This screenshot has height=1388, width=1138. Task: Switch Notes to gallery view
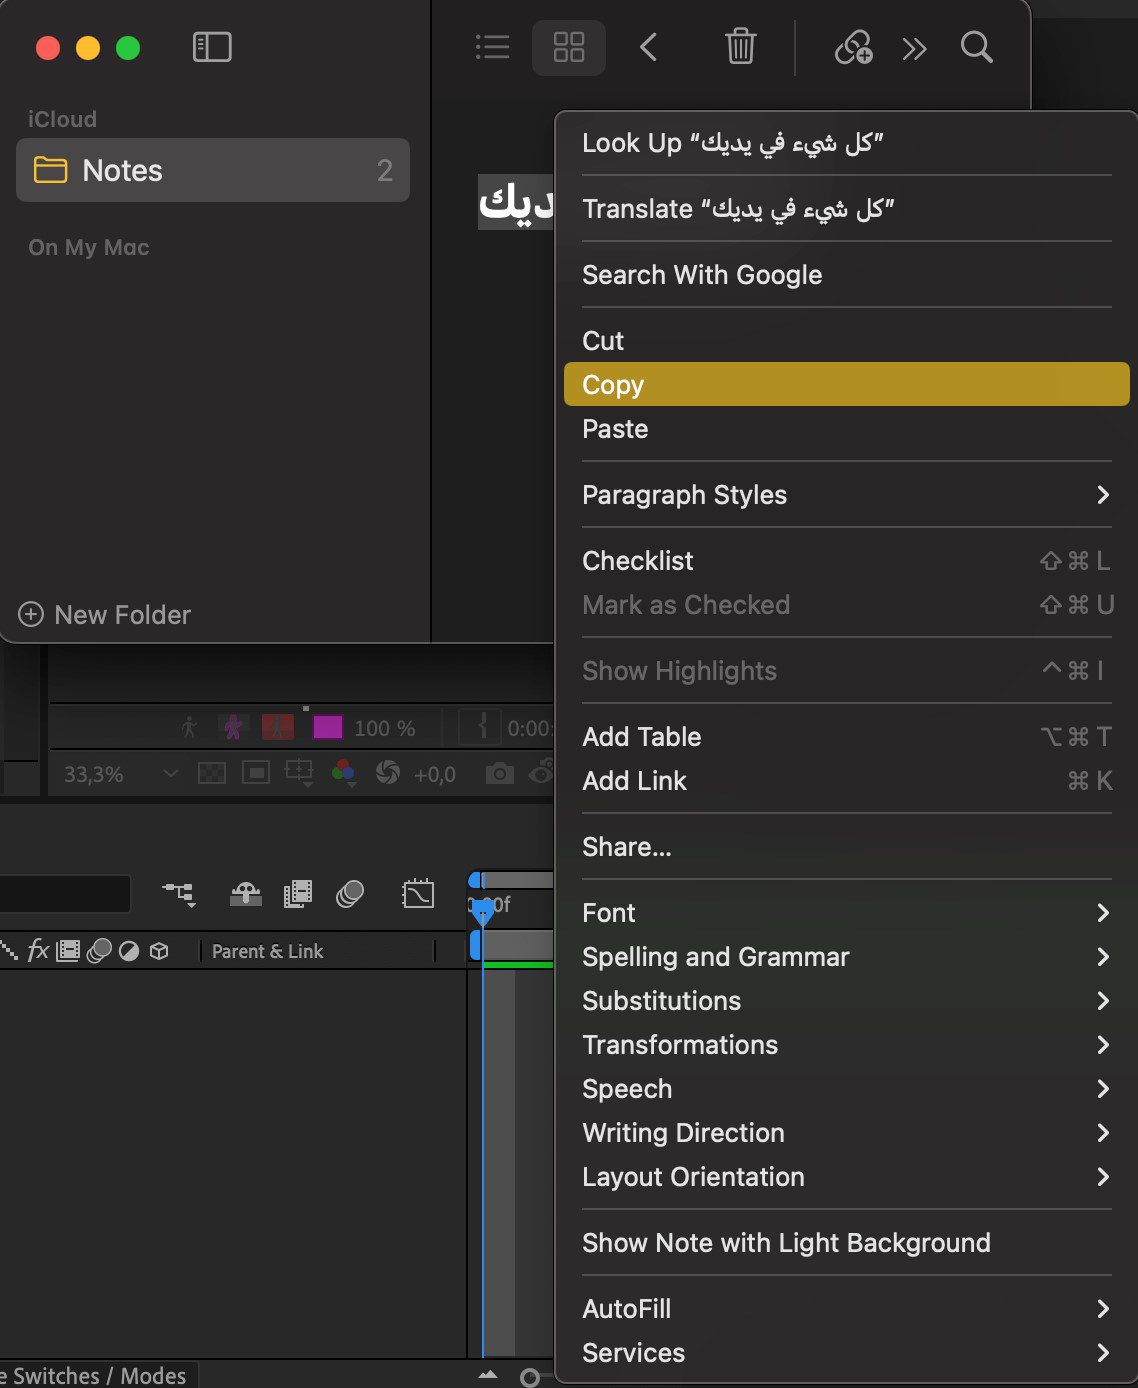click(x=568, y=47)
